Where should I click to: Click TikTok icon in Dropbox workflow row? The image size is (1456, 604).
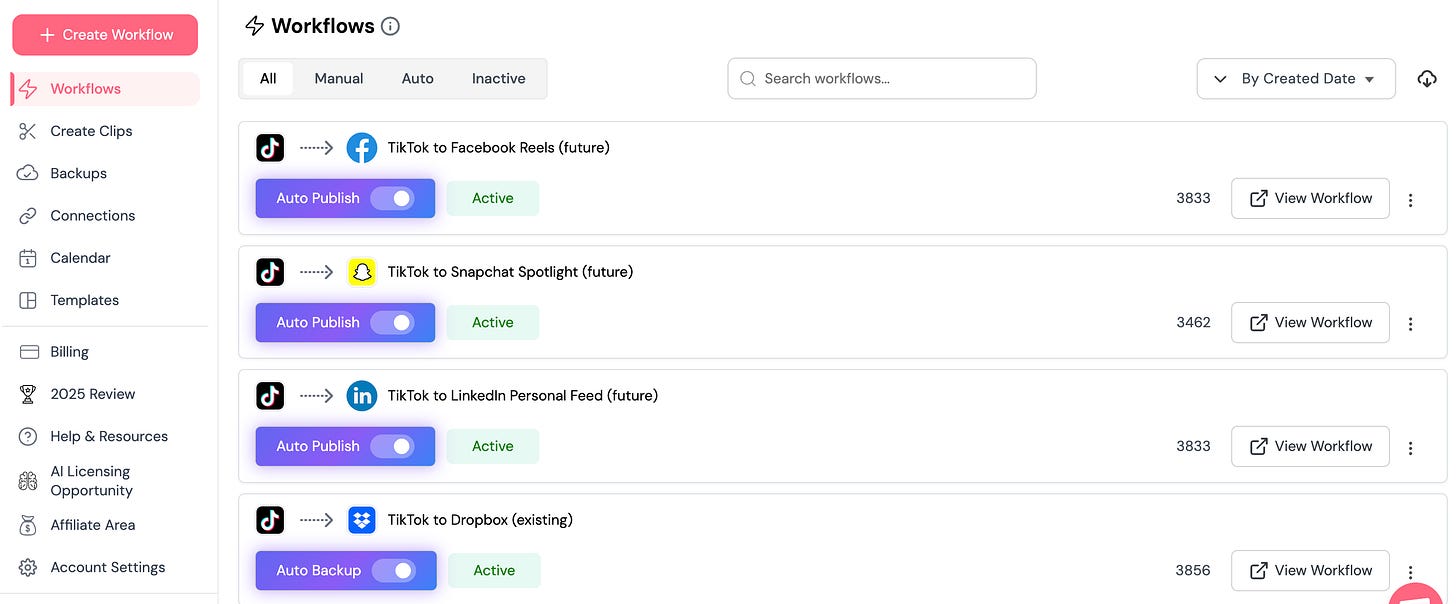tap(270, 520)
